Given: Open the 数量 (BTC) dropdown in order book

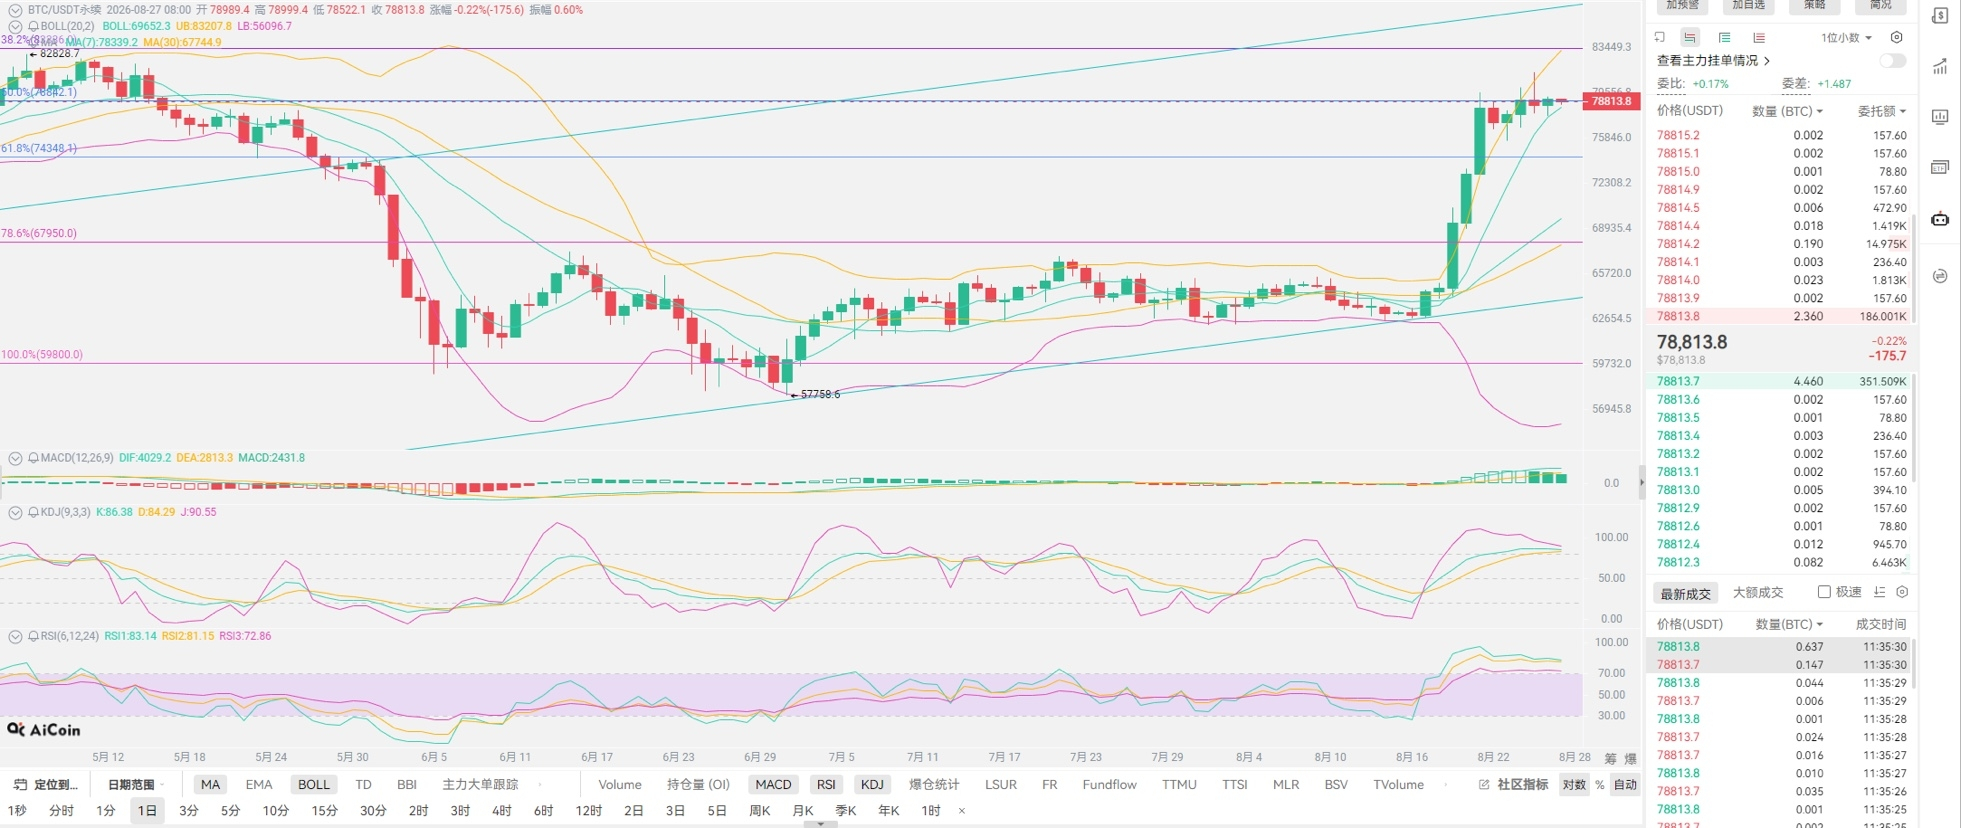Looking at the screenshot, I should 1787,111.
